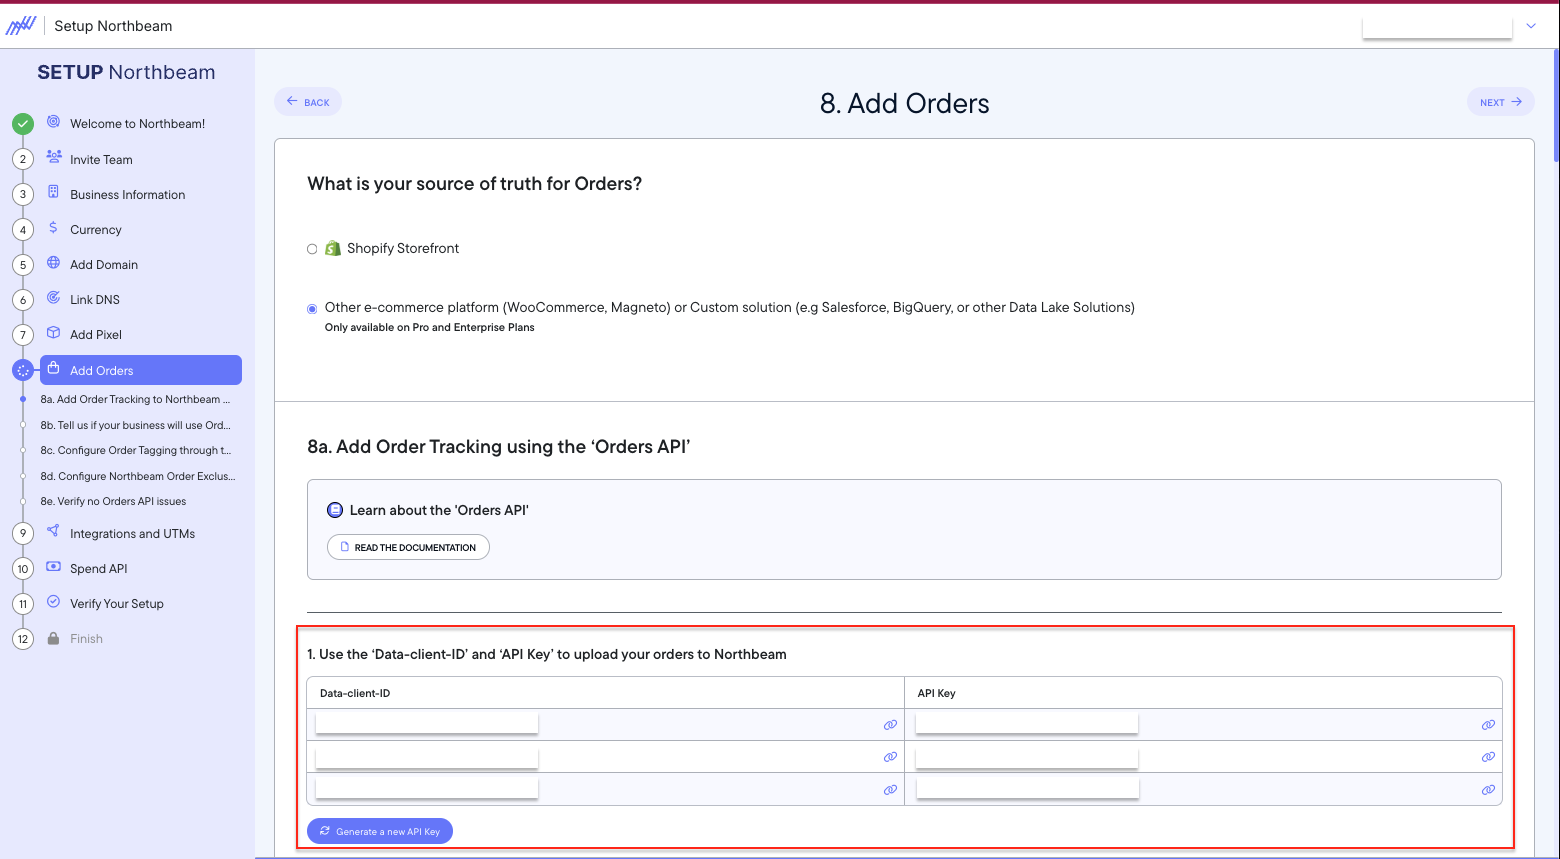This screenshot has height=859, width=1560.
Task: Click first row redacted API Key value
Action: [x=1027, y=723]
